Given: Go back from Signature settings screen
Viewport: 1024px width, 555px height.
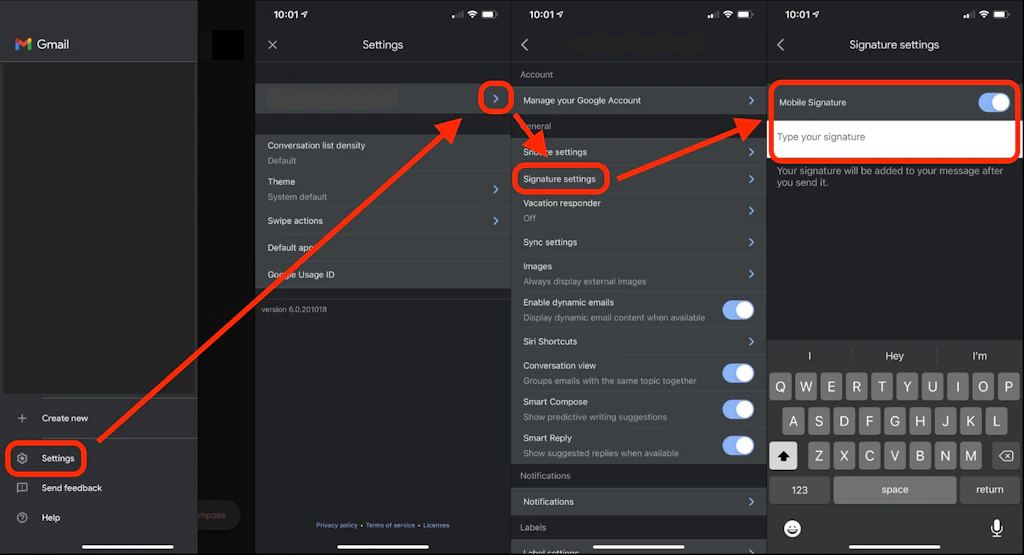Looking at the screenshot, I should 780,44.
